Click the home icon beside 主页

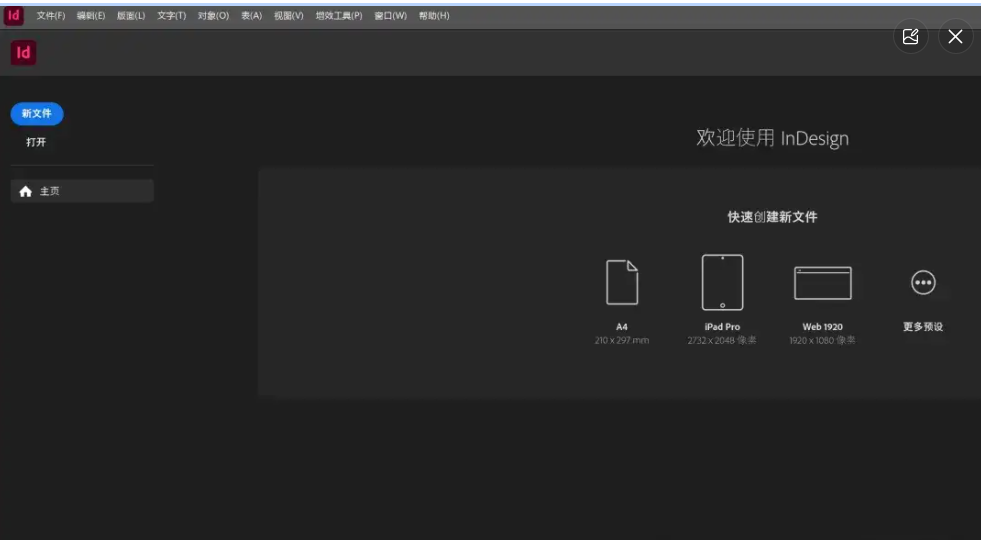click(25, 191)
